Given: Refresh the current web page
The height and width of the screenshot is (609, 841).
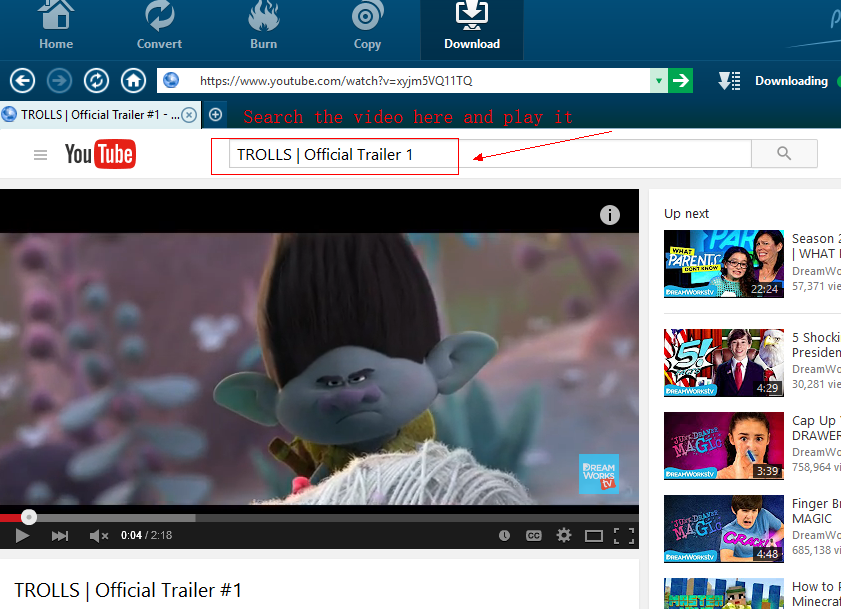Looking at the screenshot, I should [x=97, y=81].
